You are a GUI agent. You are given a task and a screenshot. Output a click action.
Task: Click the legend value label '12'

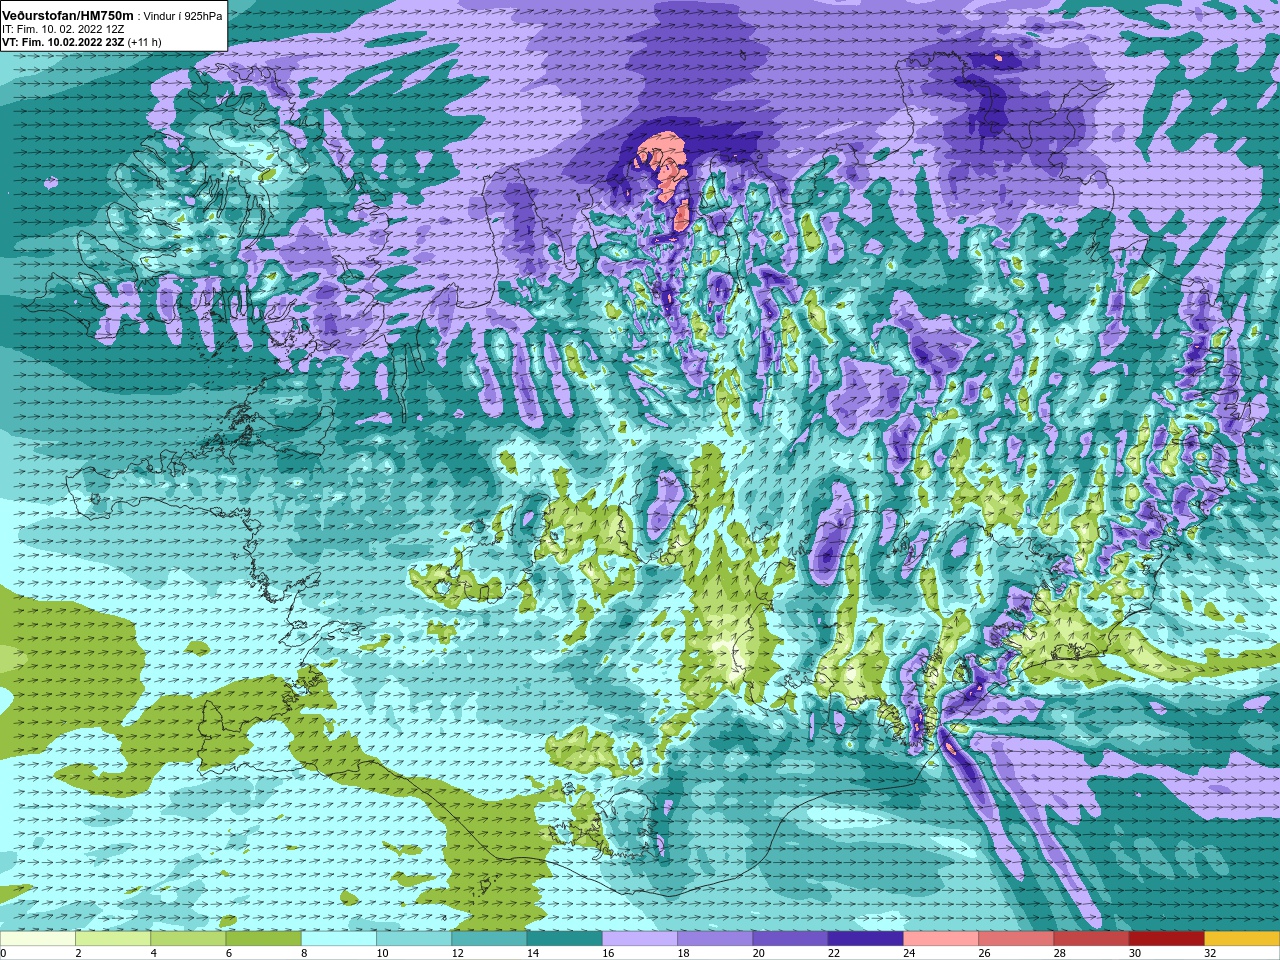click(x=458, y=953)
